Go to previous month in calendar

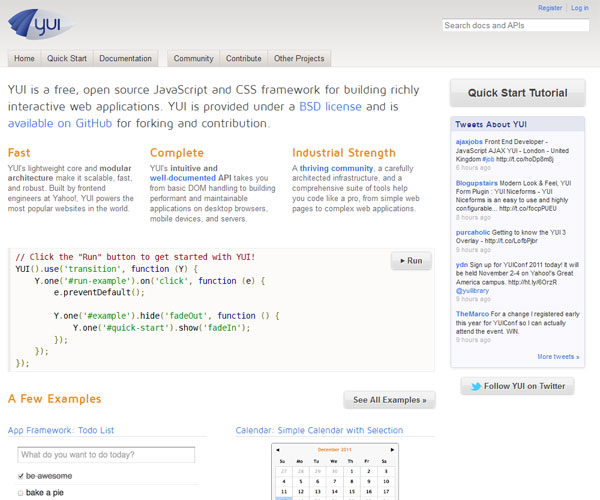[278, 450]
